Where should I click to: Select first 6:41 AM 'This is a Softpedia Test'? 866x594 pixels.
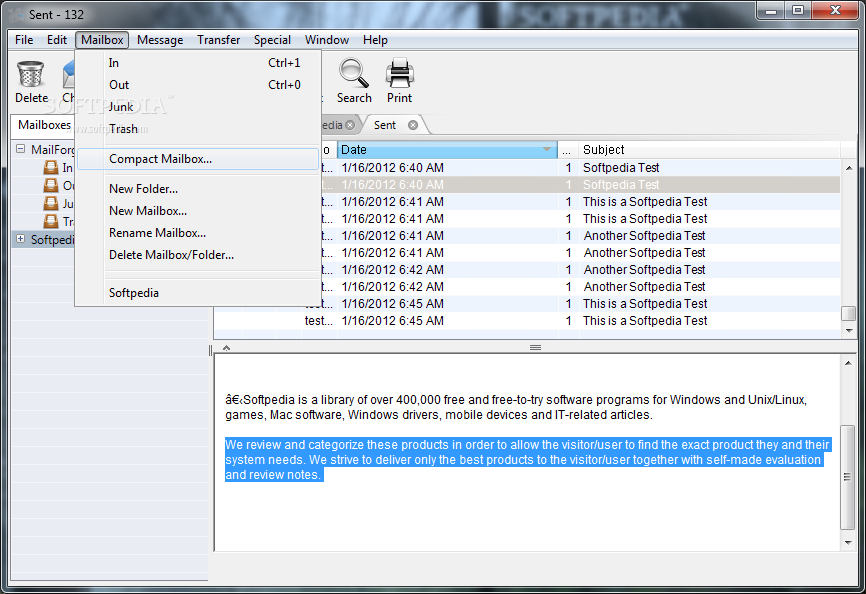(580, 202)
